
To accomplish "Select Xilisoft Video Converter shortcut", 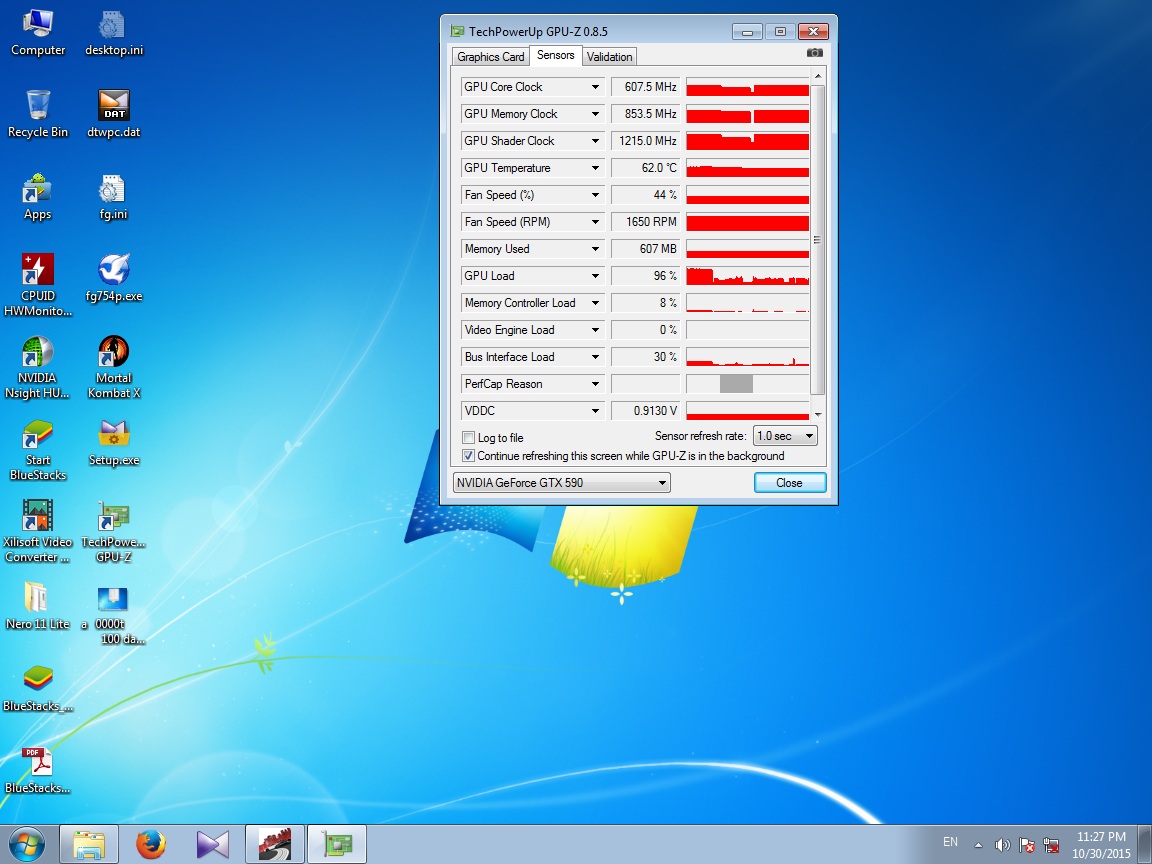I will point(37,531).
